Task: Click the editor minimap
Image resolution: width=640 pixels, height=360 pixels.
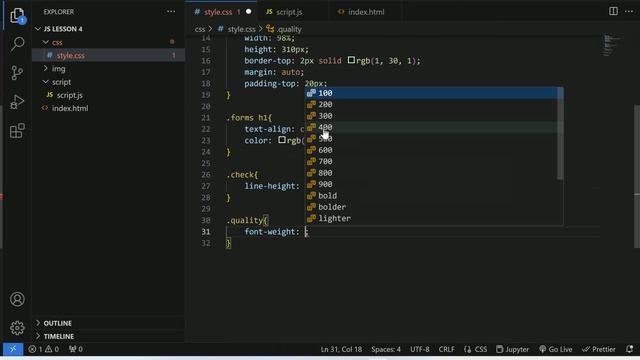Action: (612, 46)
